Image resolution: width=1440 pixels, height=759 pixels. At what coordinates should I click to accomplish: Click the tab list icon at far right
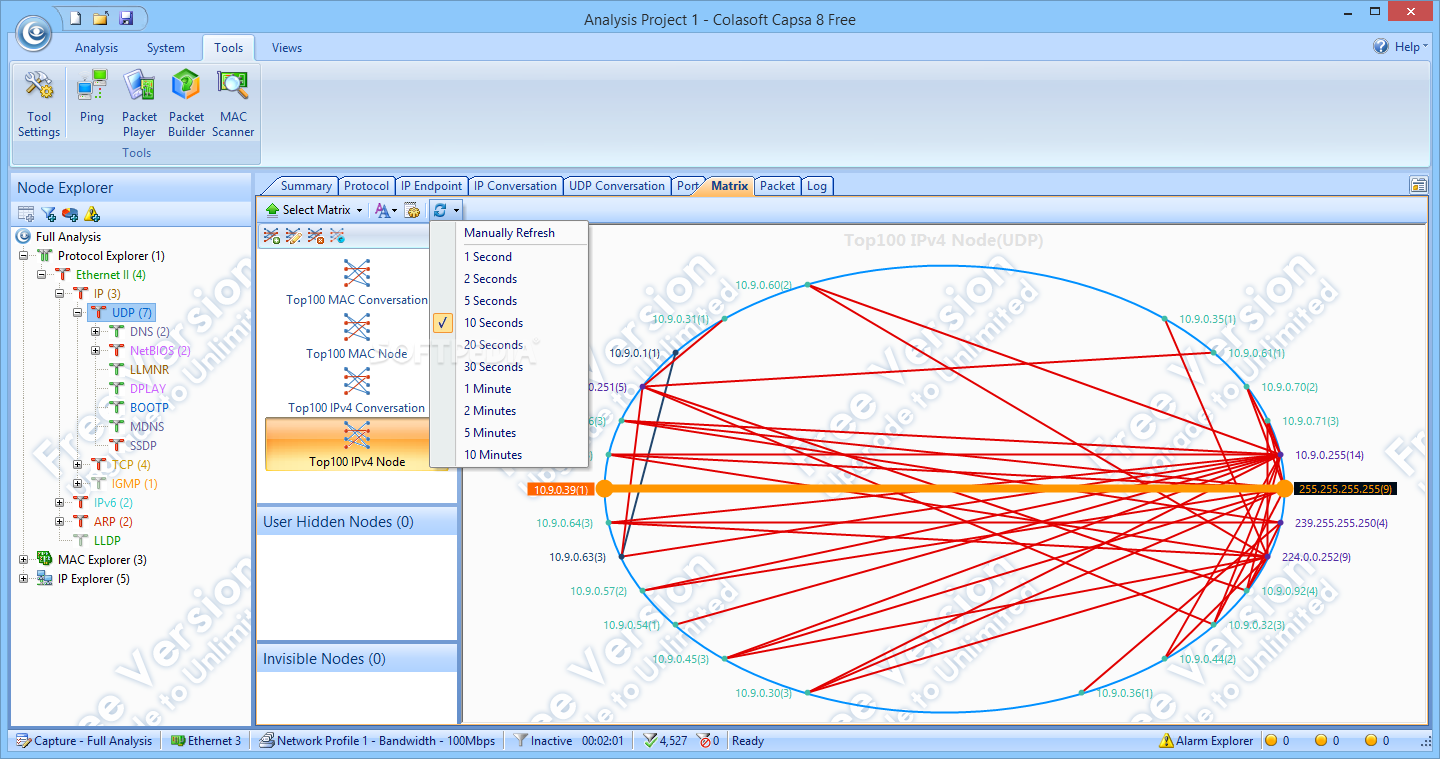point(1418,185)
